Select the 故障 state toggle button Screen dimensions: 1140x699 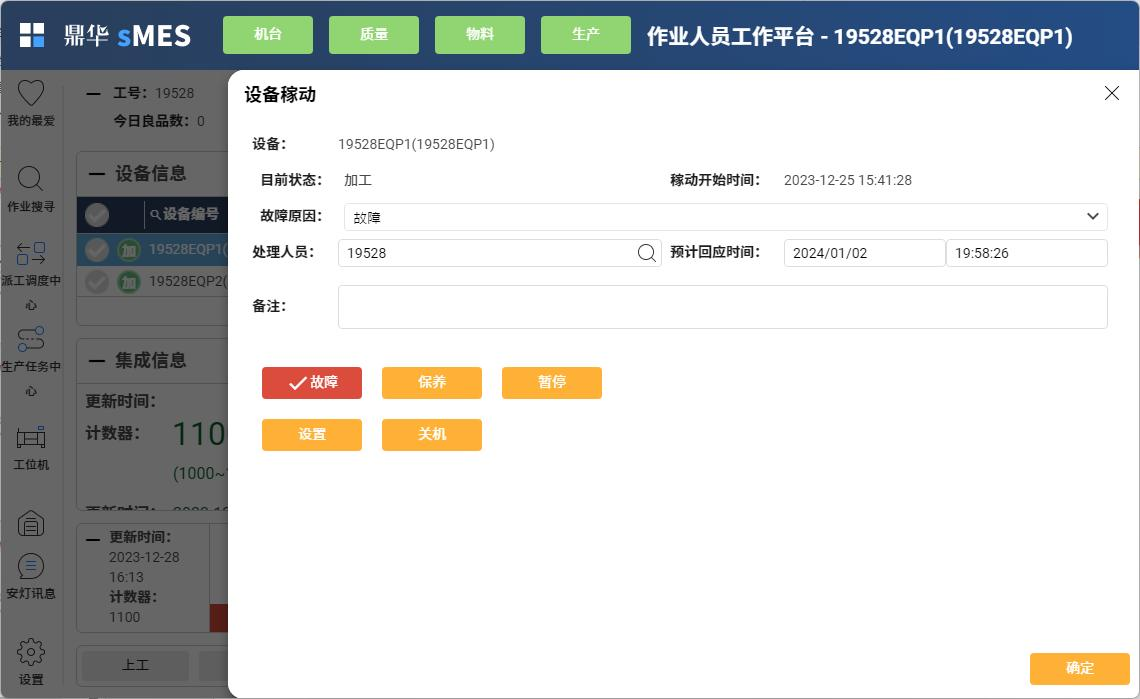(x=312, y=383)
